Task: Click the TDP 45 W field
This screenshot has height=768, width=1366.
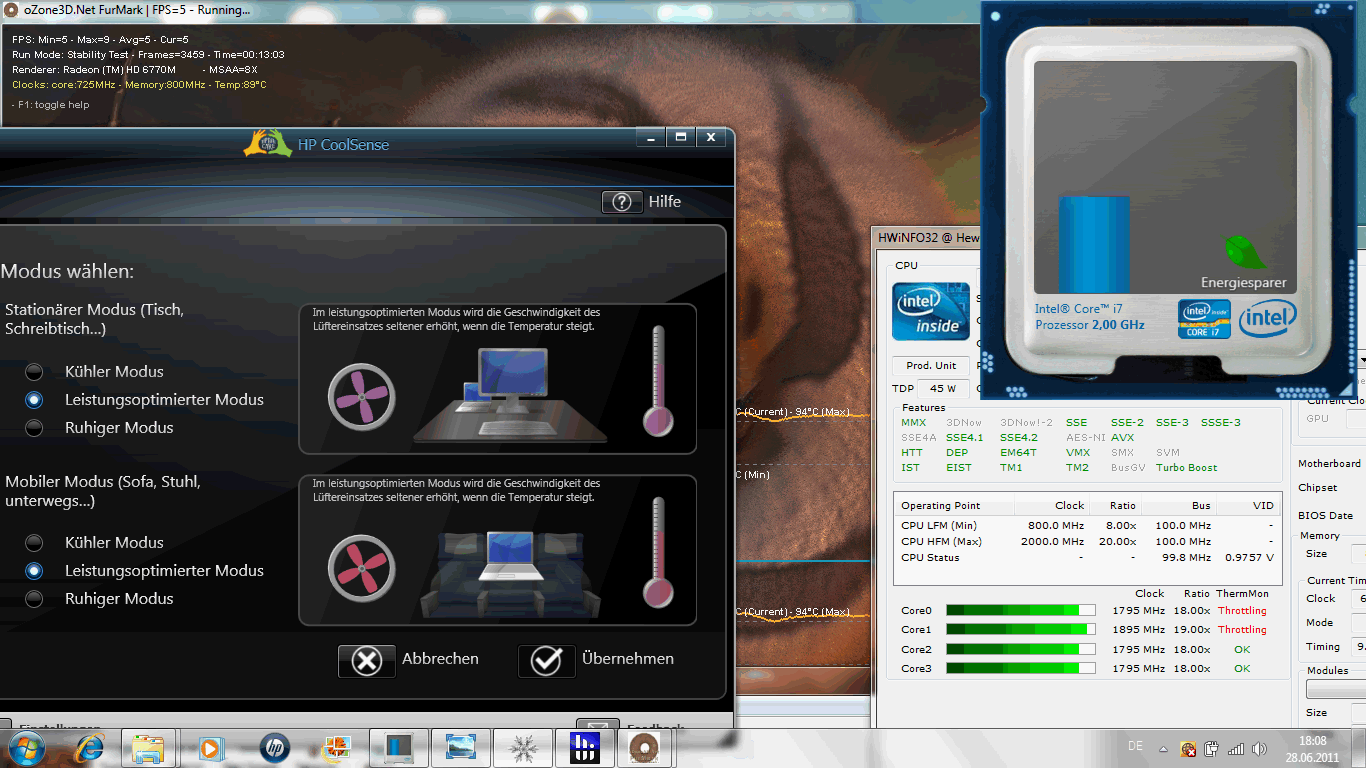Action: 944,388
